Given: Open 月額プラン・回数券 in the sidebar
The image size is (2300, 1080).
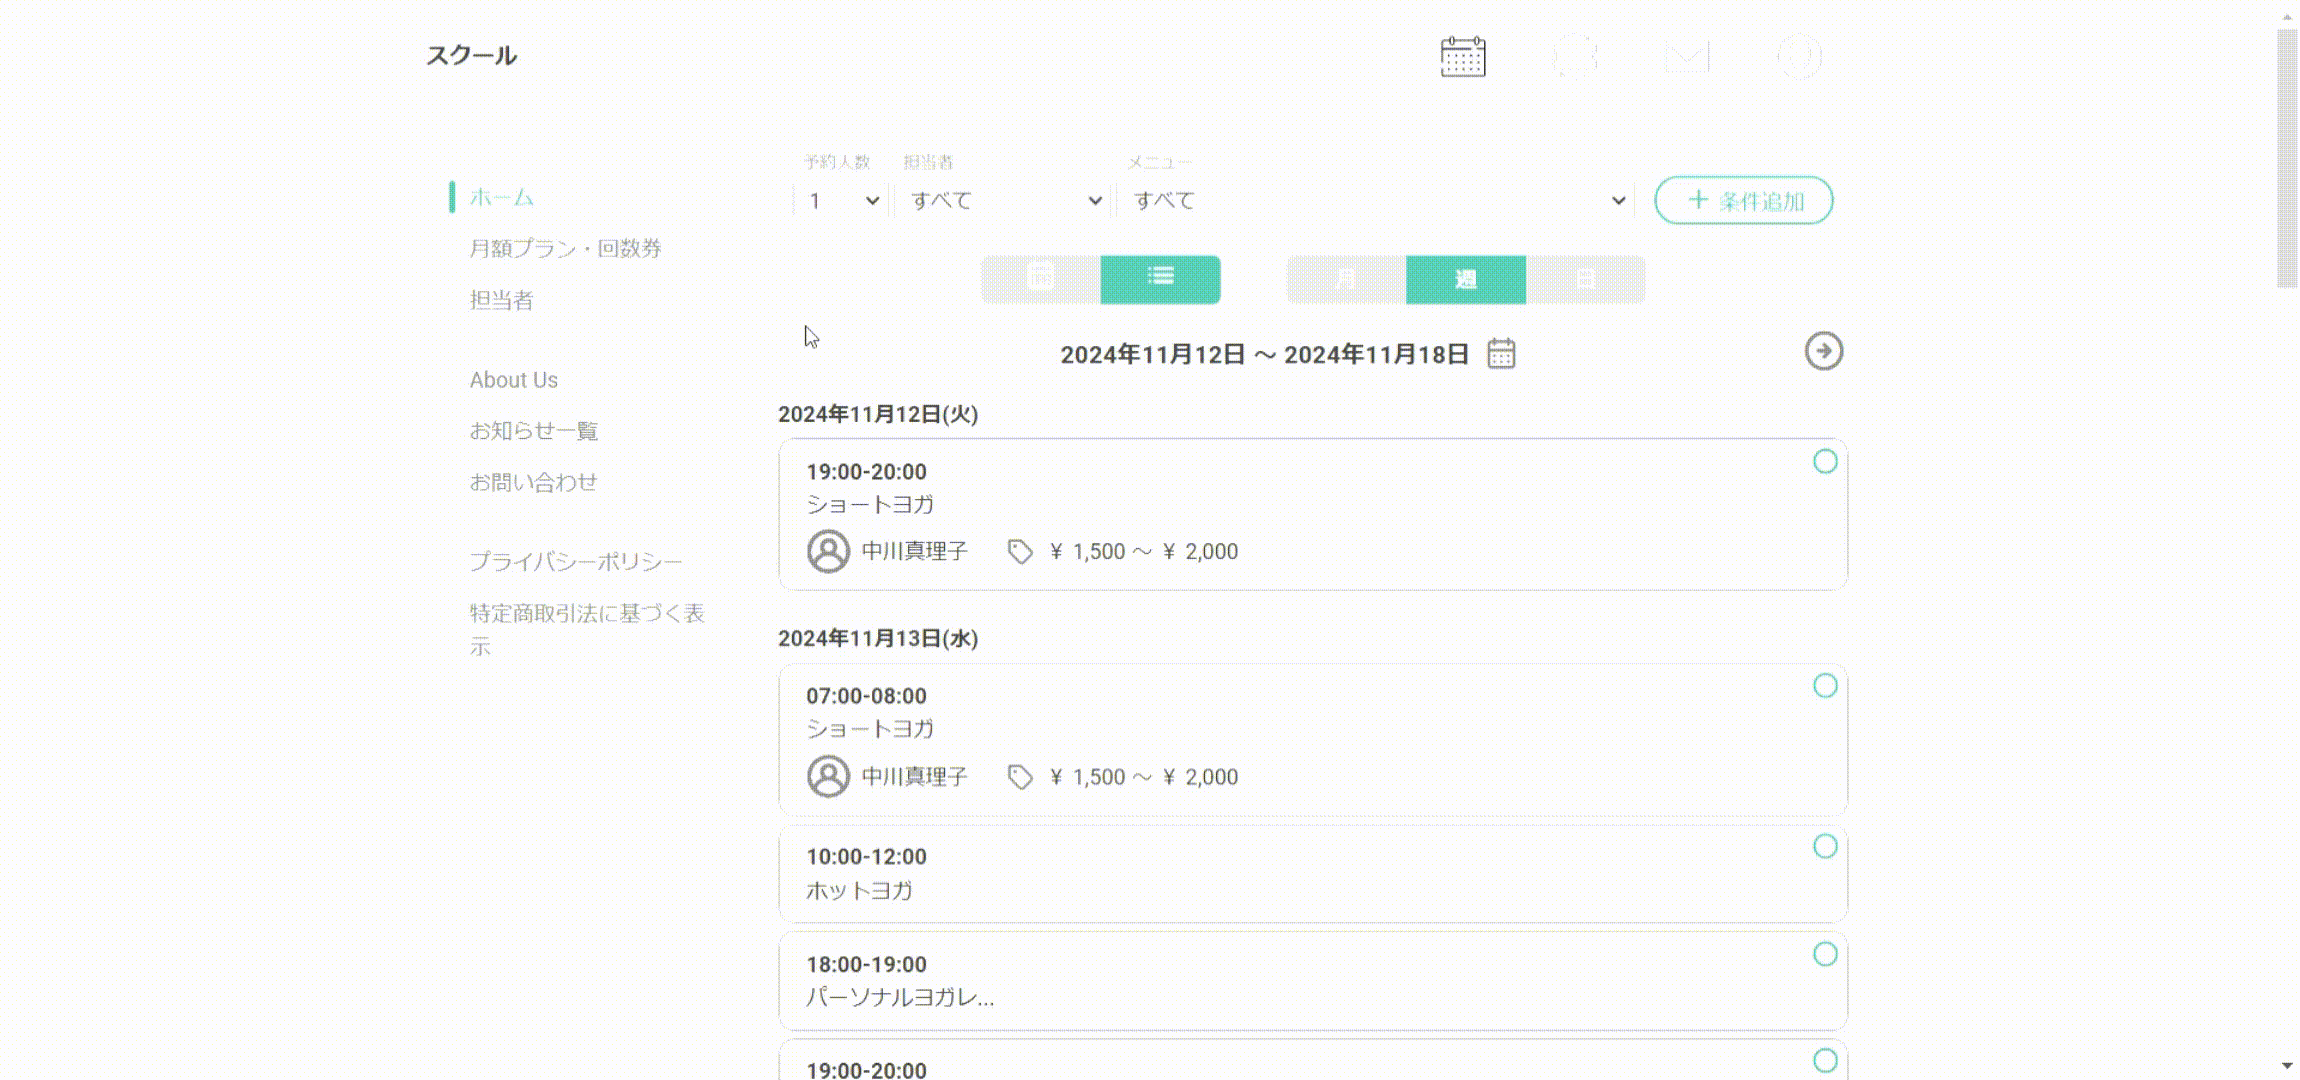Looking at the screenshot, I should click(x=566, y=248).
